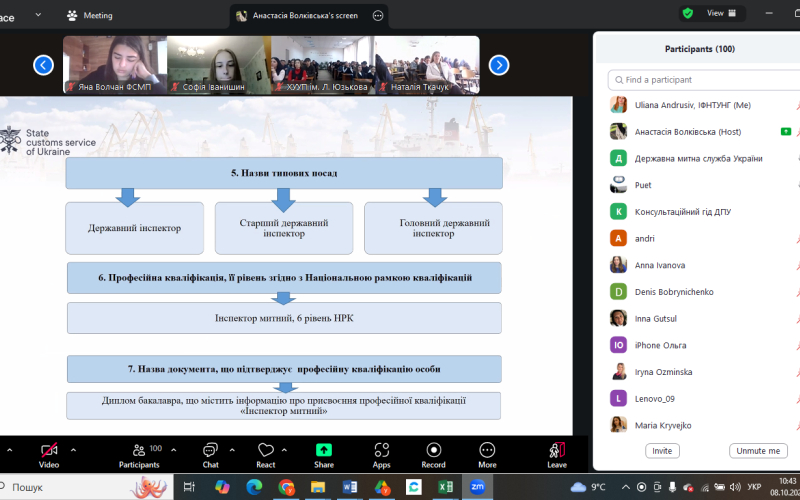
Task: Click the Leave meeting icon
Action: tap(557, 450)
